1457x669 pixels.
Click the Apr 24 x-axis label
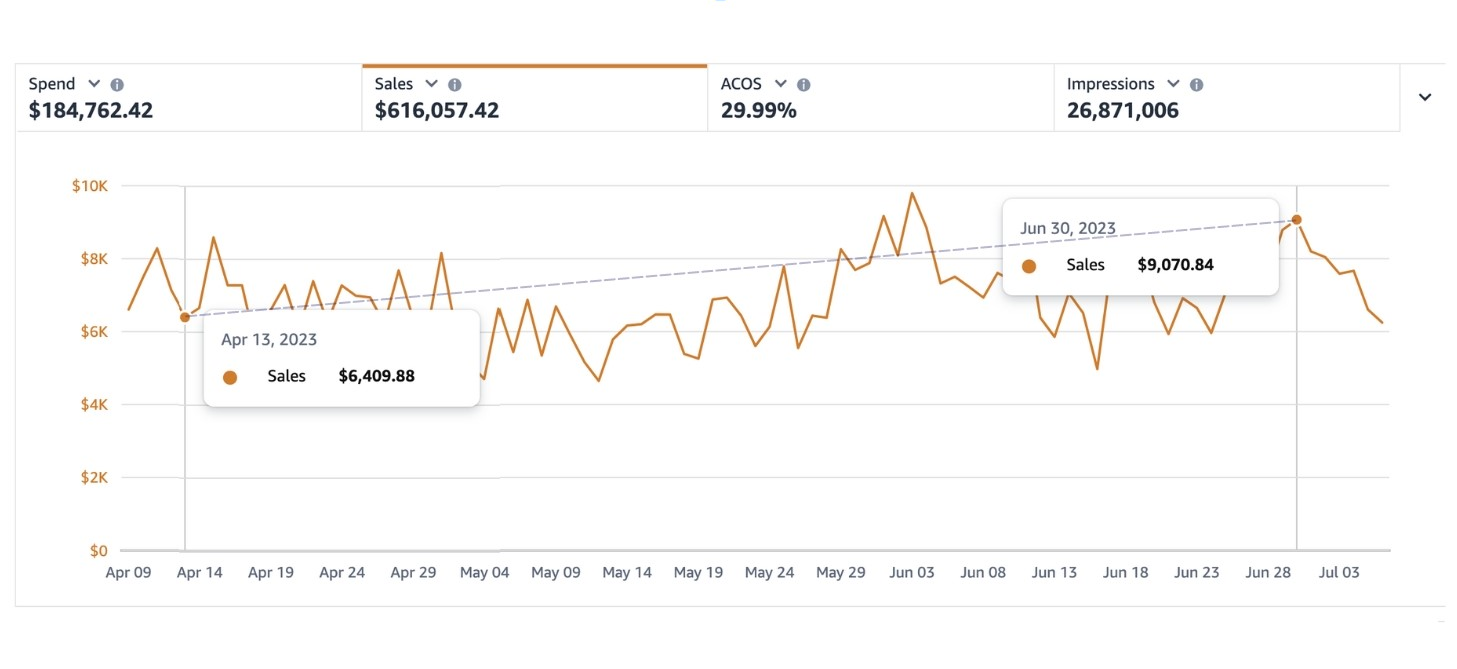(x=342, y=573)
